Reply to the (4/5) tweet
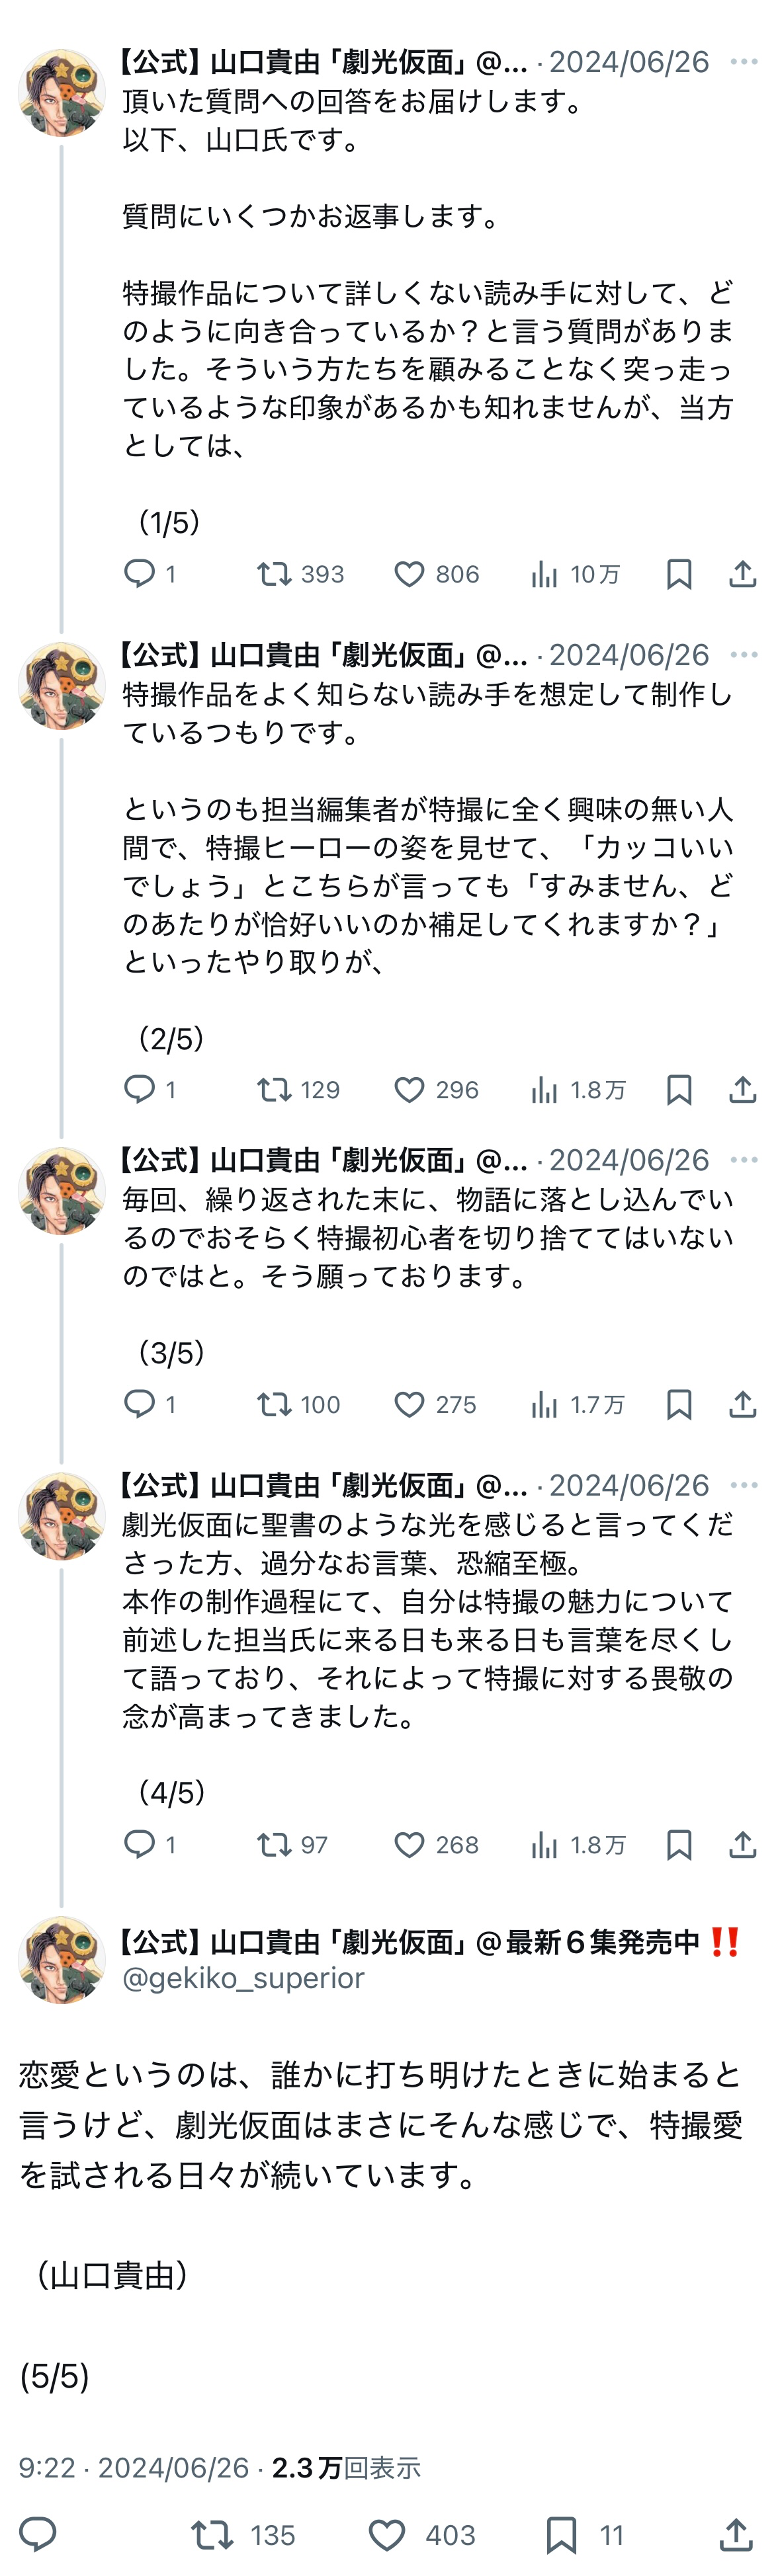 pos(139,1844)
